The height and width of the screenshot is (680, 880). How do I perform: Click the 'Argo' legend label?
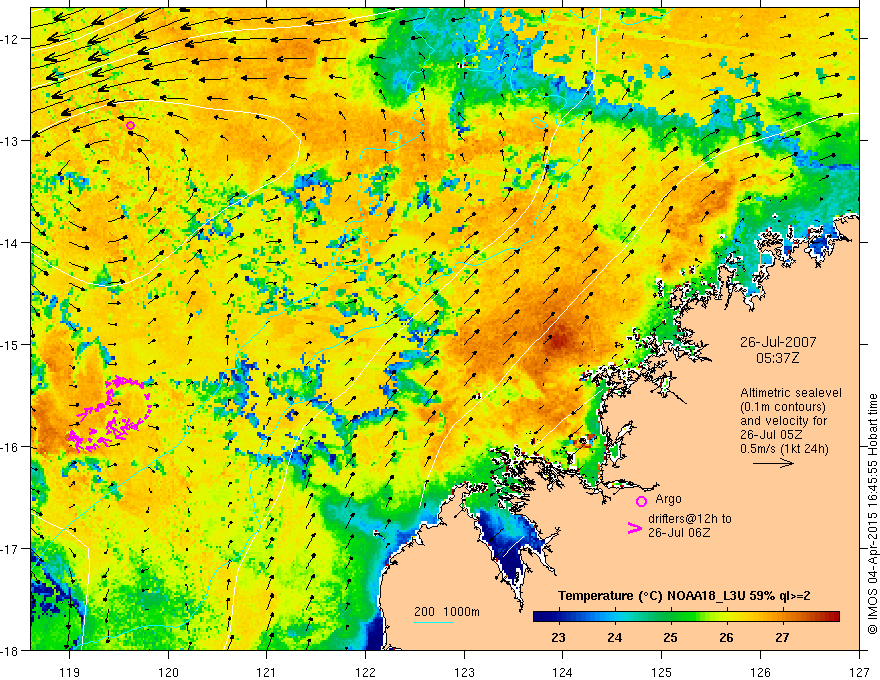(x=668, y=499)
